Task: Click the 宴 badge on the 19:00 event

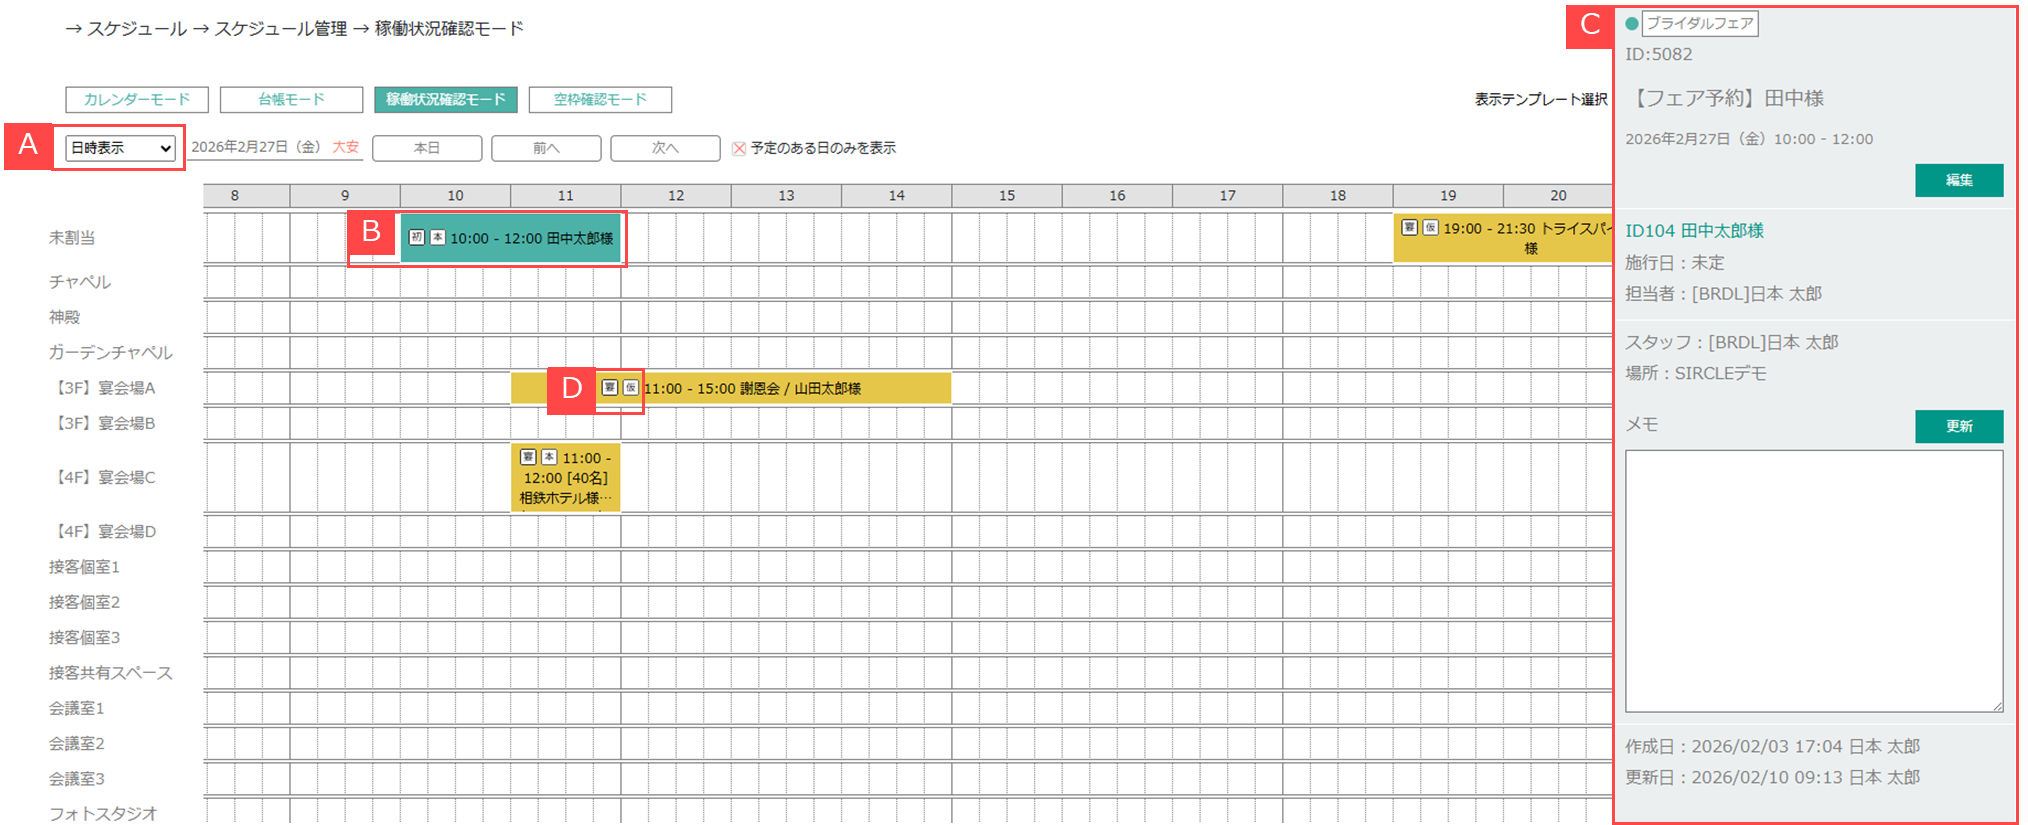Action: [1409, 228]
